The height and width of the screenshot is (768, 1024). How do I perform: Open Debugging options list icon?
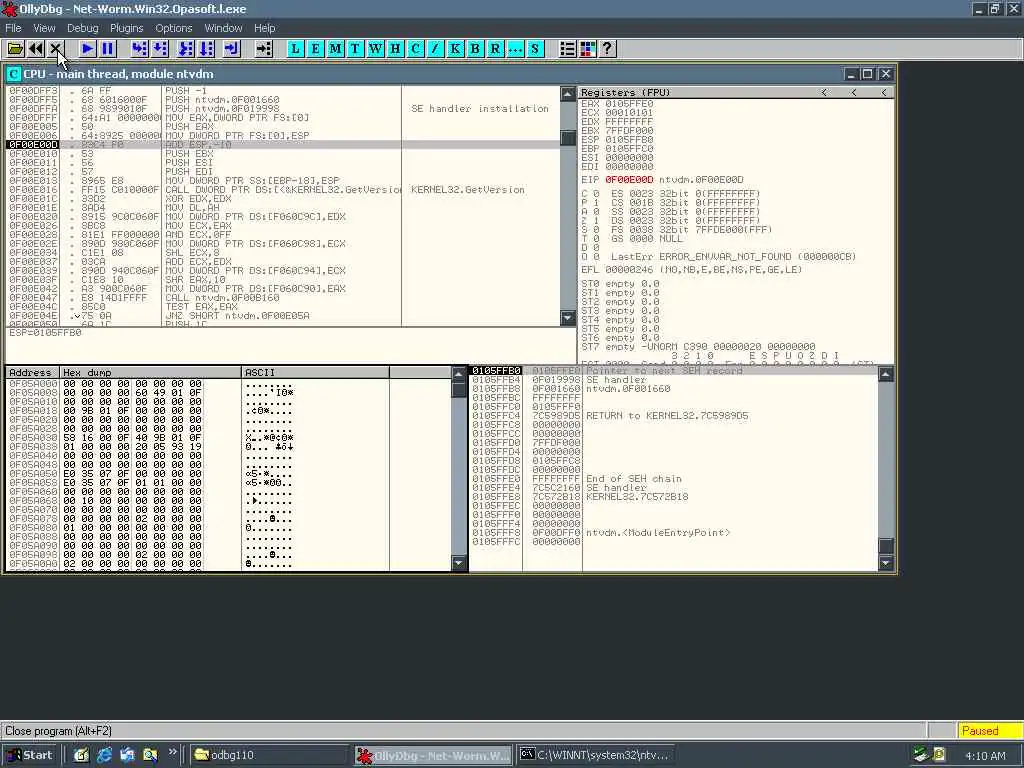[568, 49]
